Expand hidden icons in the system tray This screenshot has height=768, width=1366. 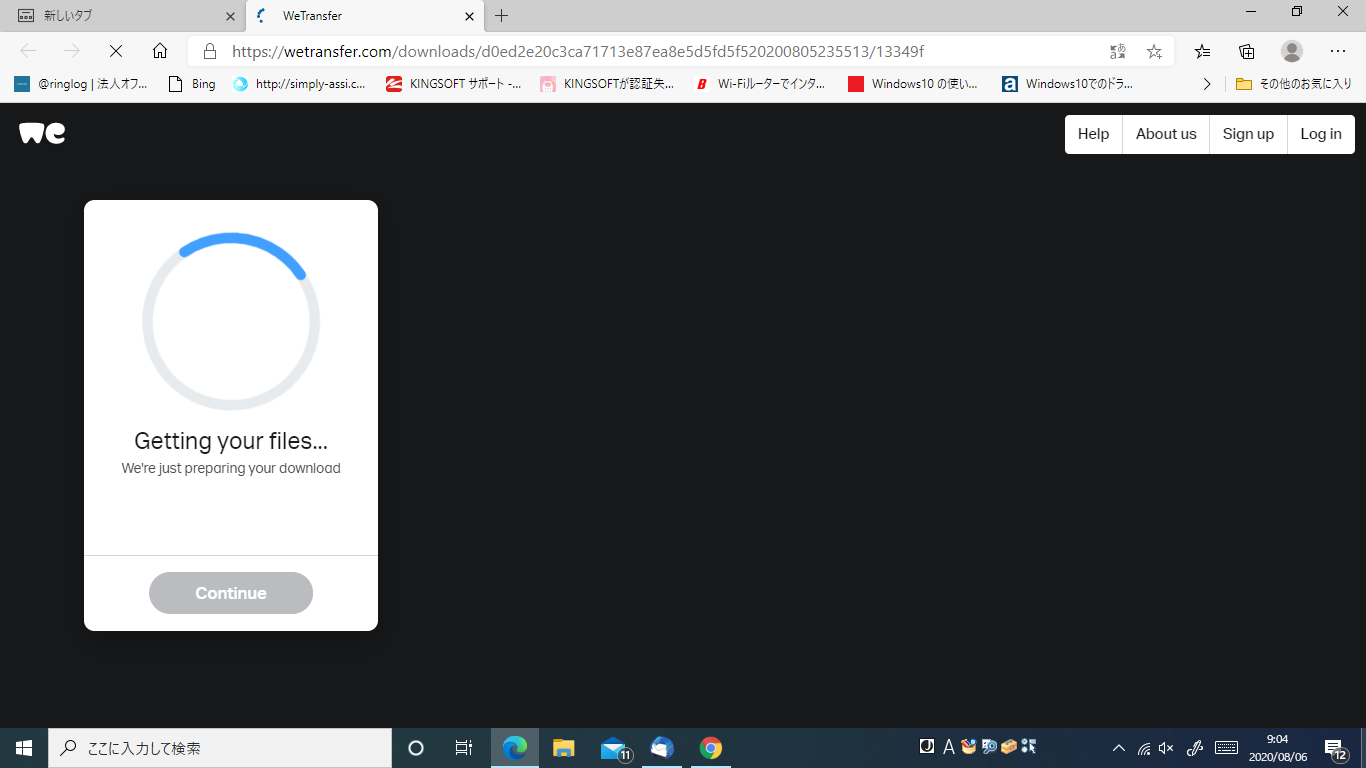[1118, 747]
